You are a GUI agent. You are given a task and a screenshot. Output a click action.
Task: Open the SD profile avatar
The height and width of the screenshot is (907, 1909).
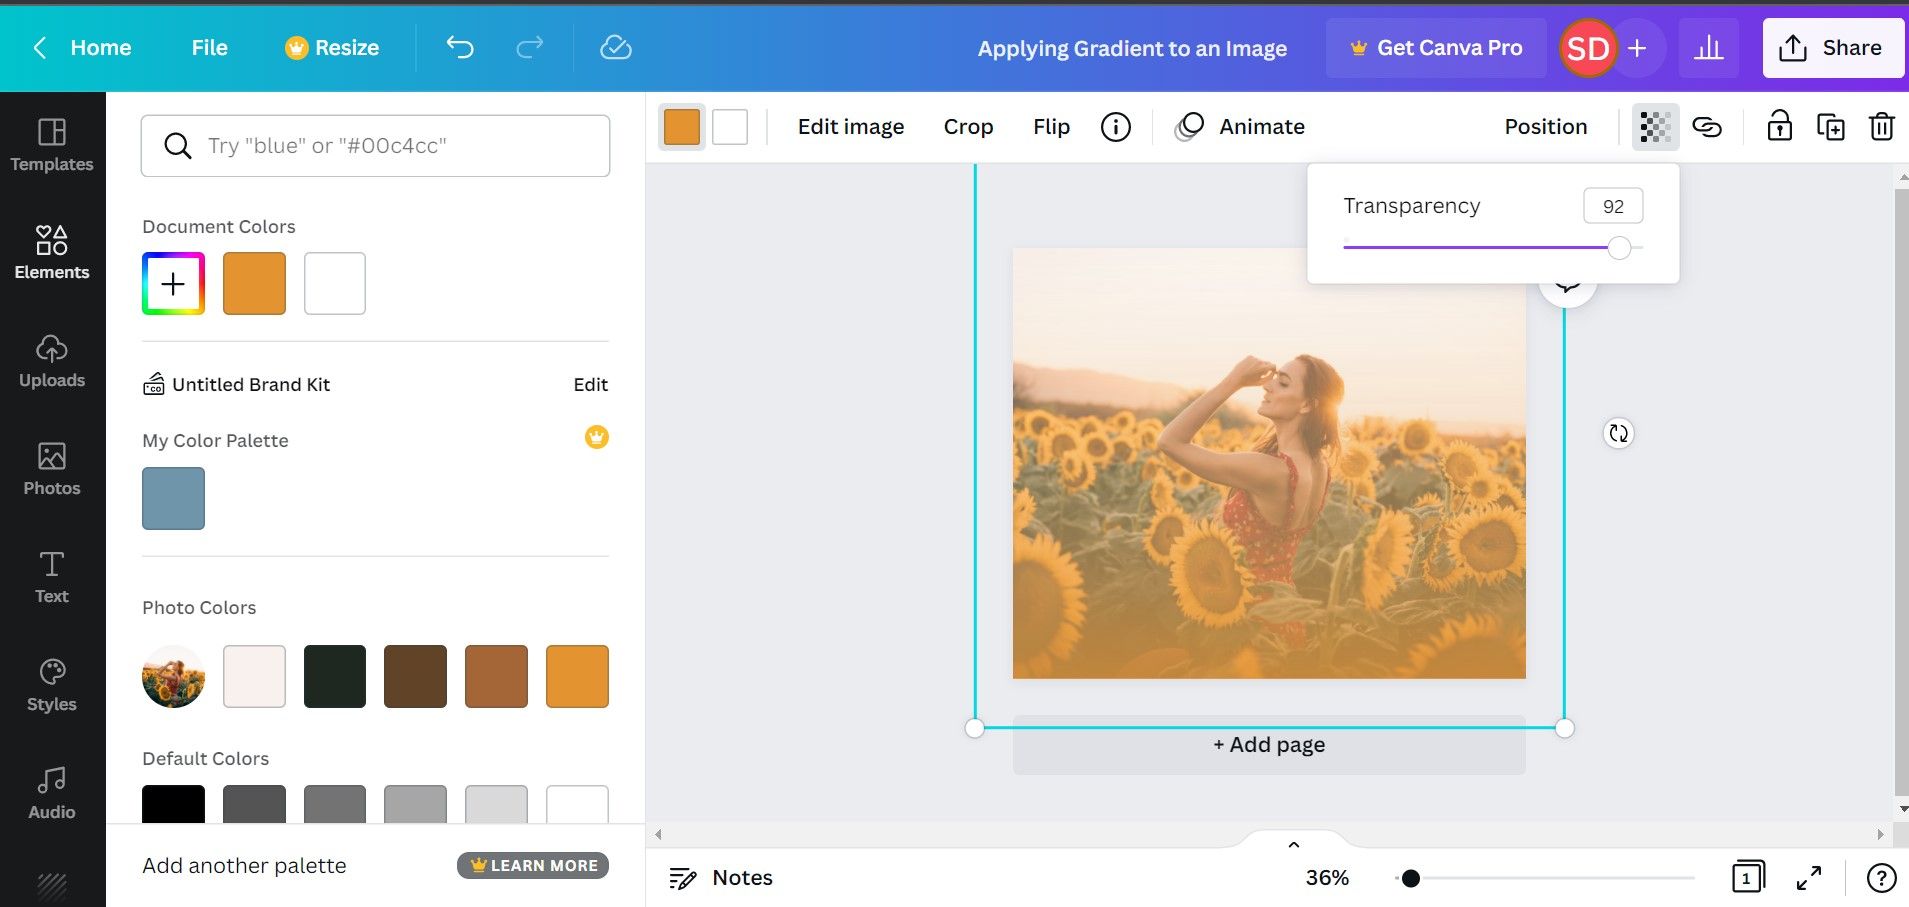[x=1587, y=48]
